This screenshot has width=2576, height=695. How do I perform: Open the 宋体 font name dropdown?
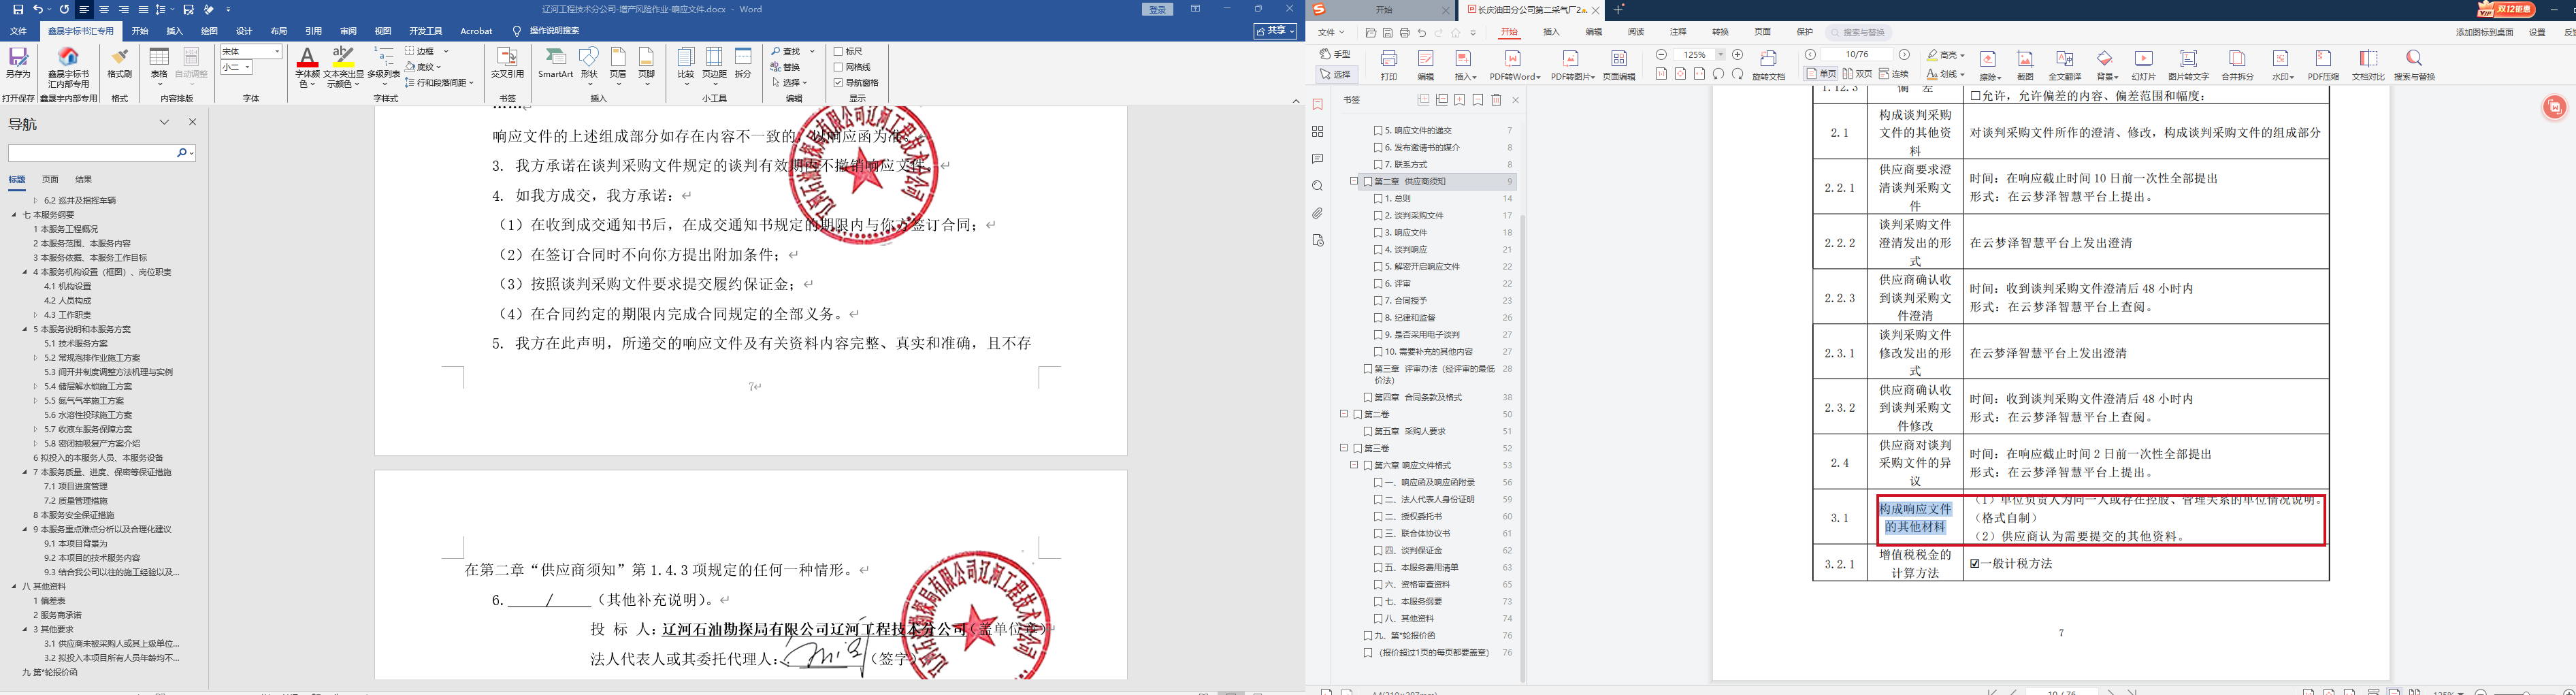click(277, 51)
